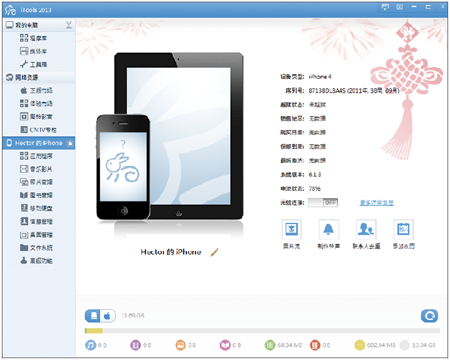Open the contacts avatar icon

(366, 229)
